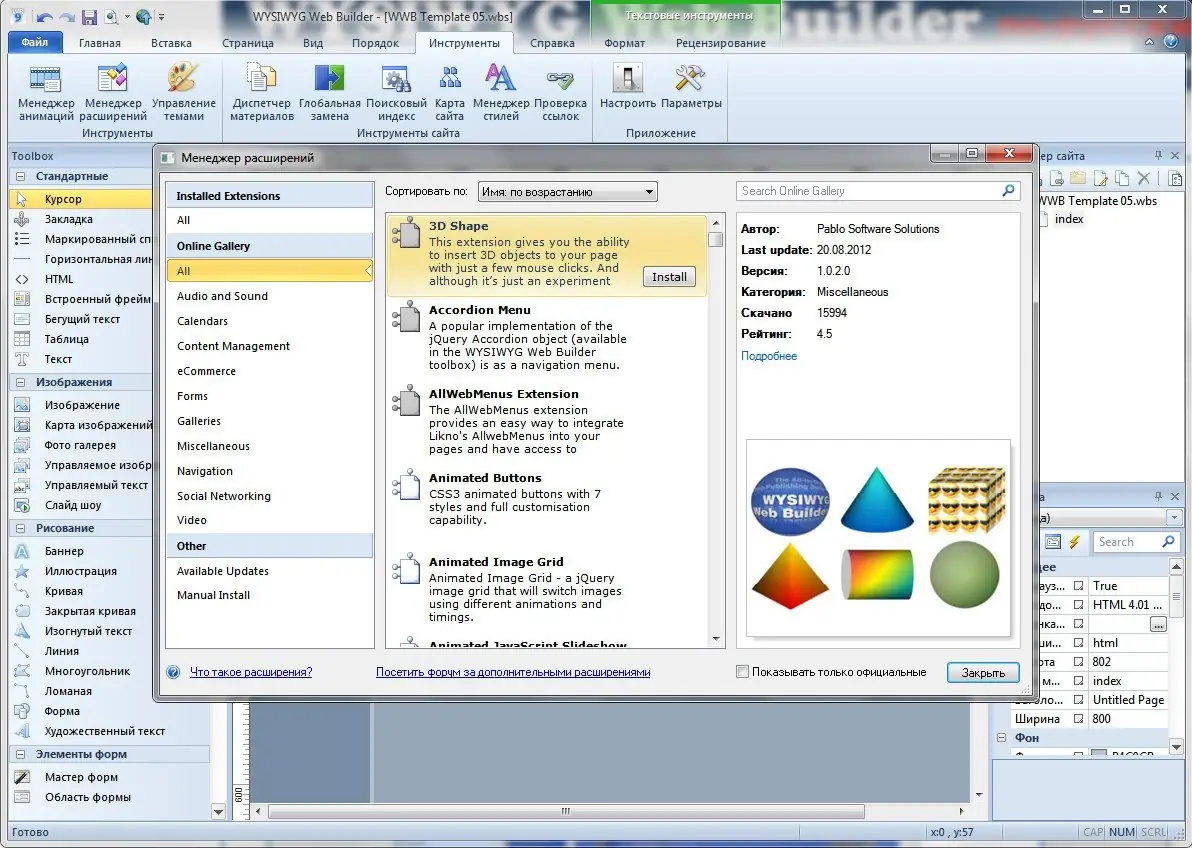
Task: Switch to the Главная ribbon tab
Action: tap(100, 43)
